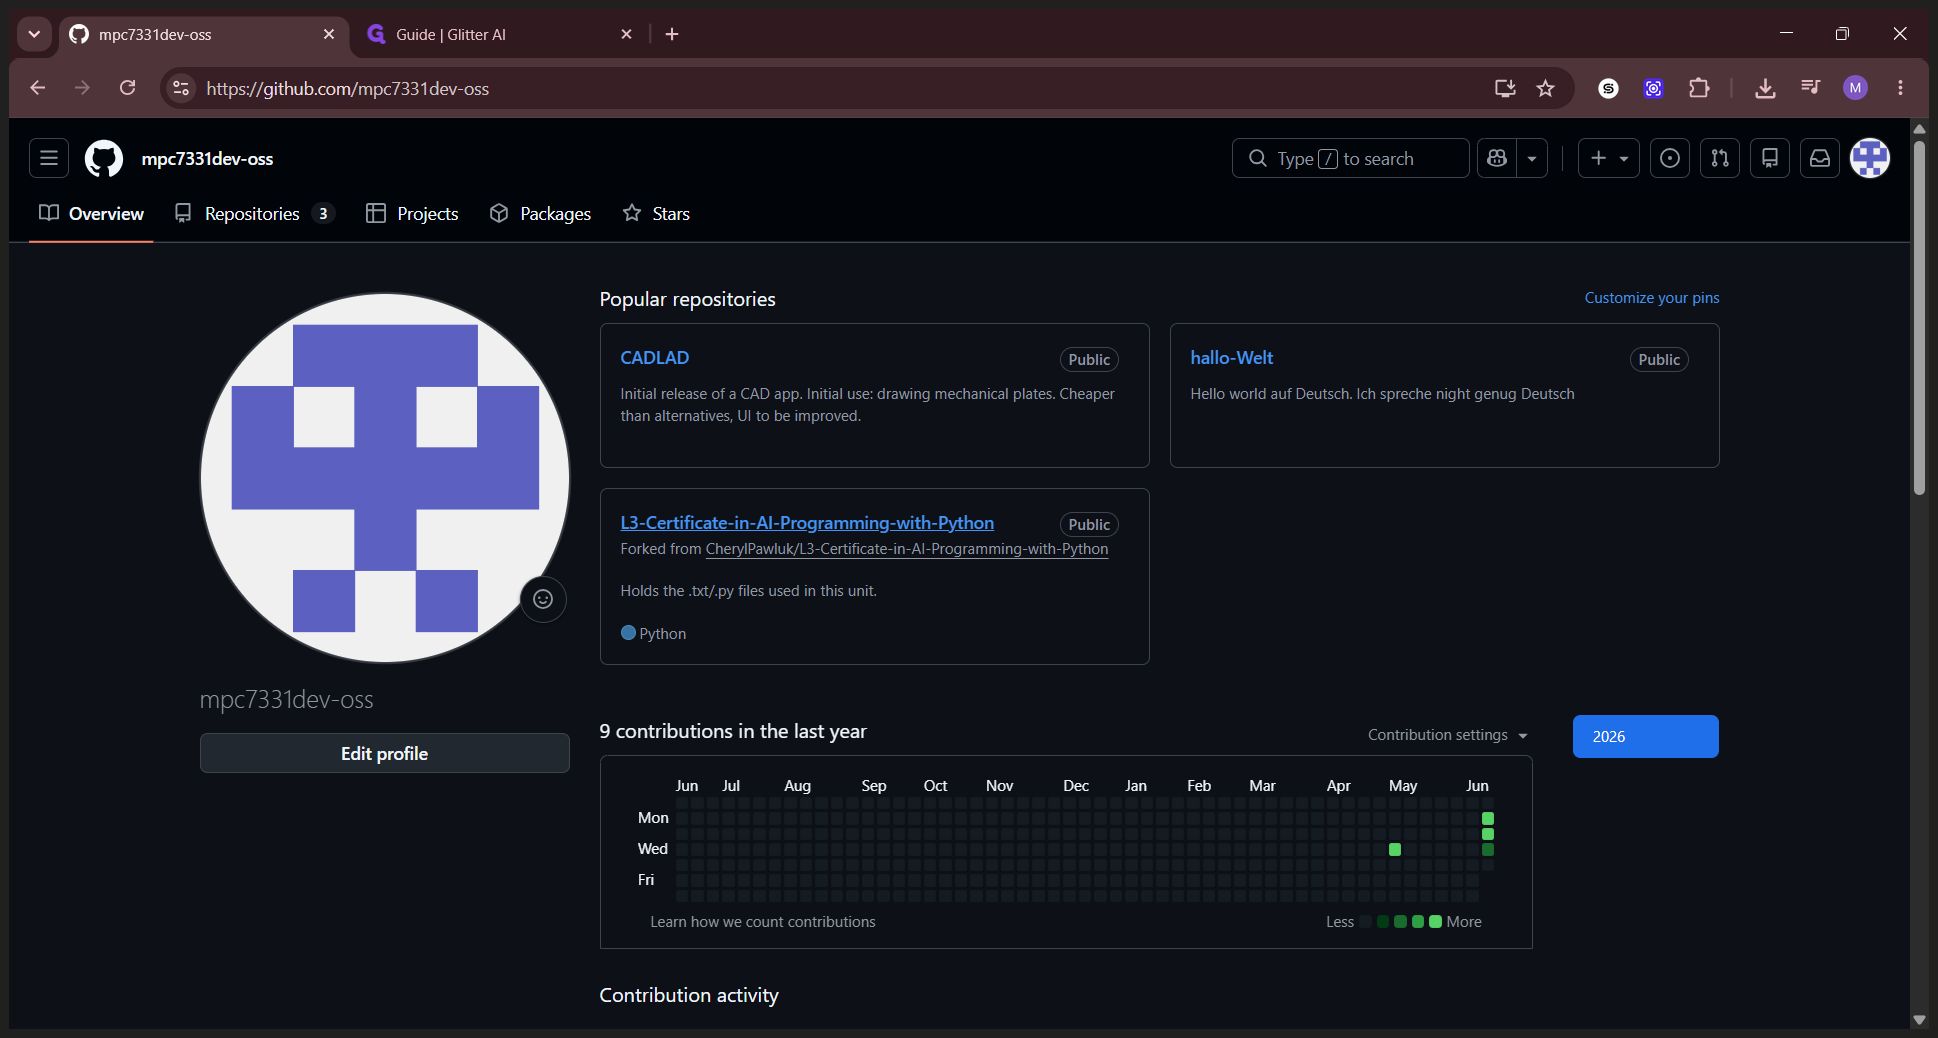This screenshot has width=1938, height=1038.
Task: Close the mpc7331dev-oss browser tab
Action: coord(329,34)
